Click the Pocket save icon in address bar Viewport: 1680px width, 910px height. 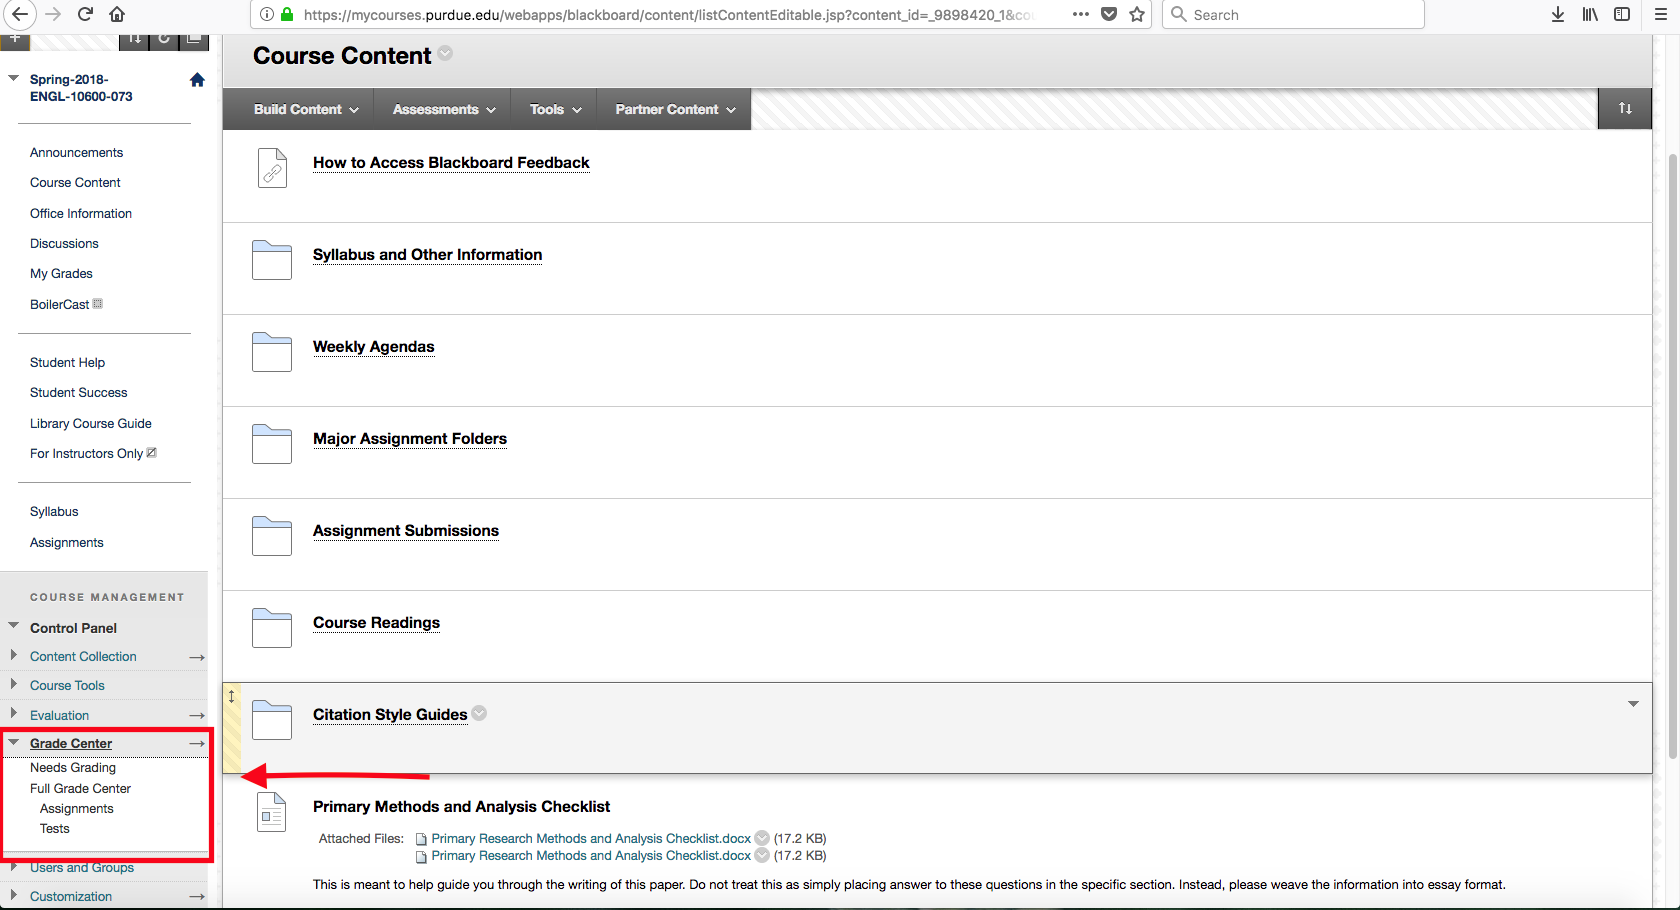(x=1109, y=14)
